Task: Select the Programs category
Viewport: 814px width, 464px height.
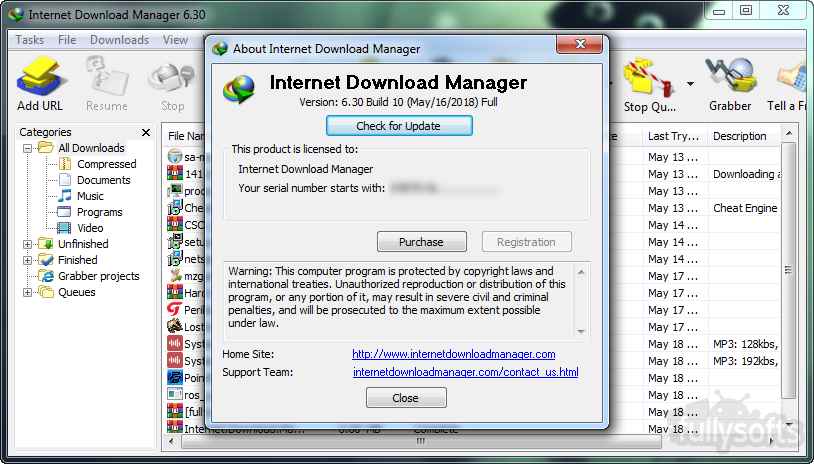Action: coord(100,212)
